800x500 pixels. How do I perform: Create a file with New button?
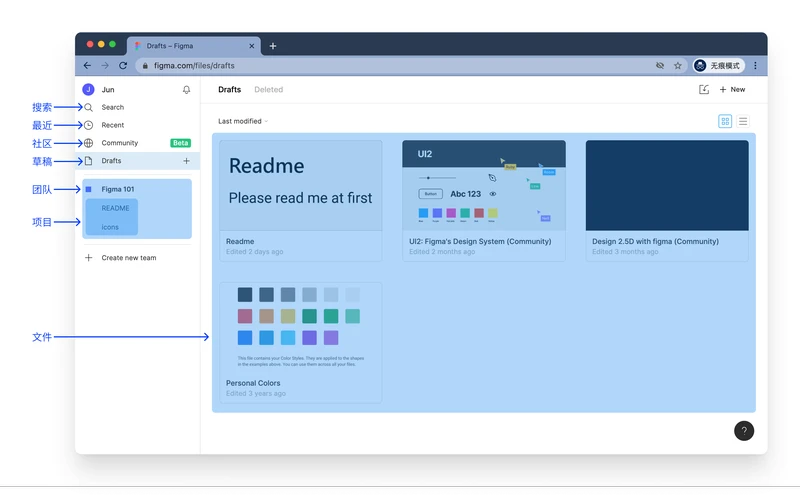click(732, 89)
